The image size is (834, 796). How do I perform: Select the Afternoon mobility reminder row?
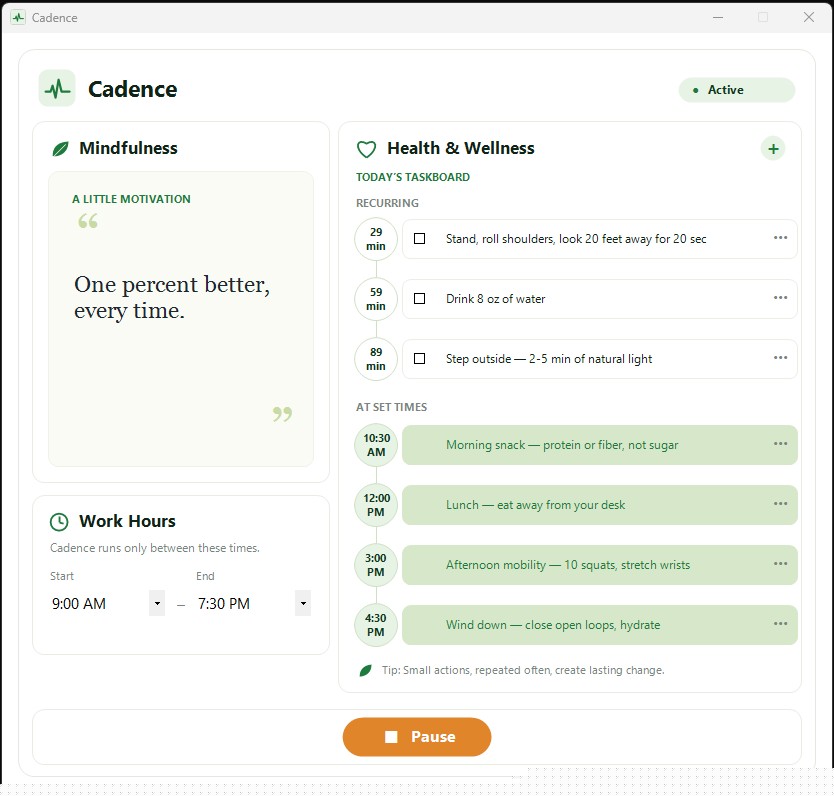[x=600, y=565]
